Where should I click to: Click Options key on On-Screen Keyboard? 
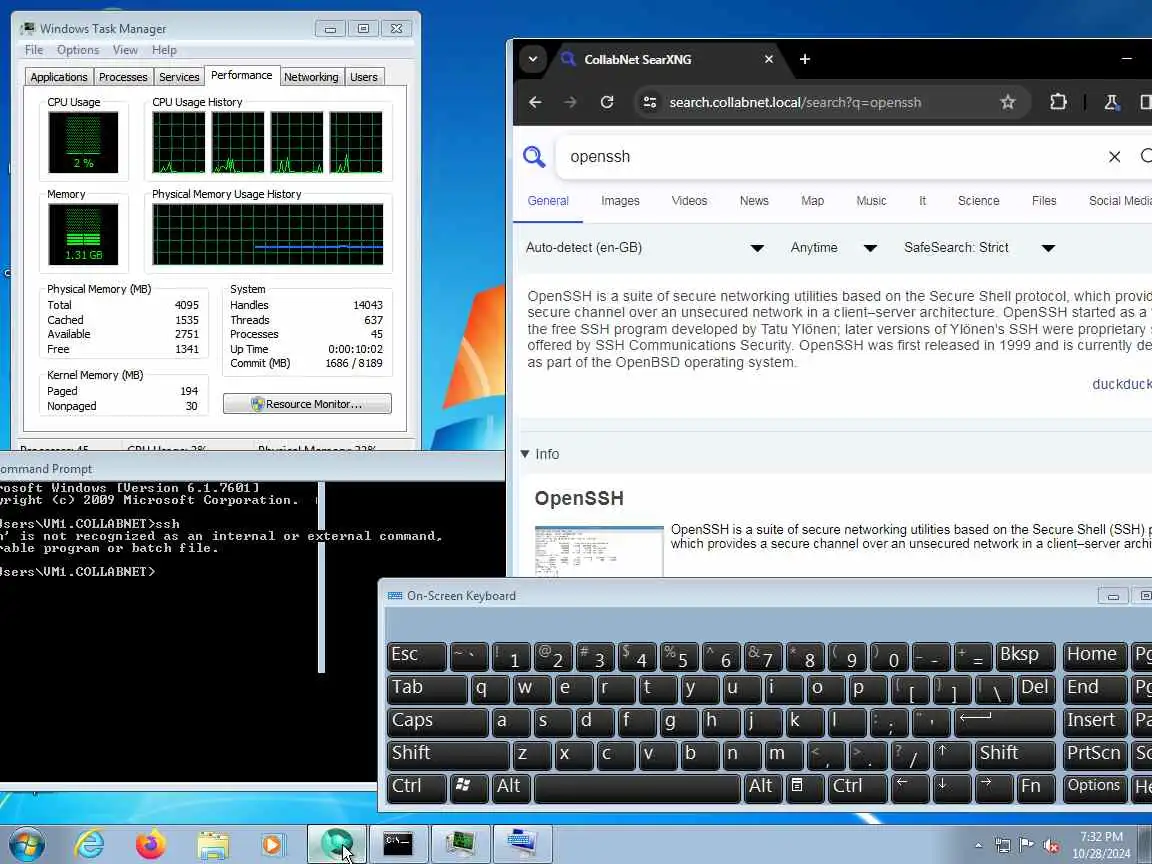[x=1094, y=787]
